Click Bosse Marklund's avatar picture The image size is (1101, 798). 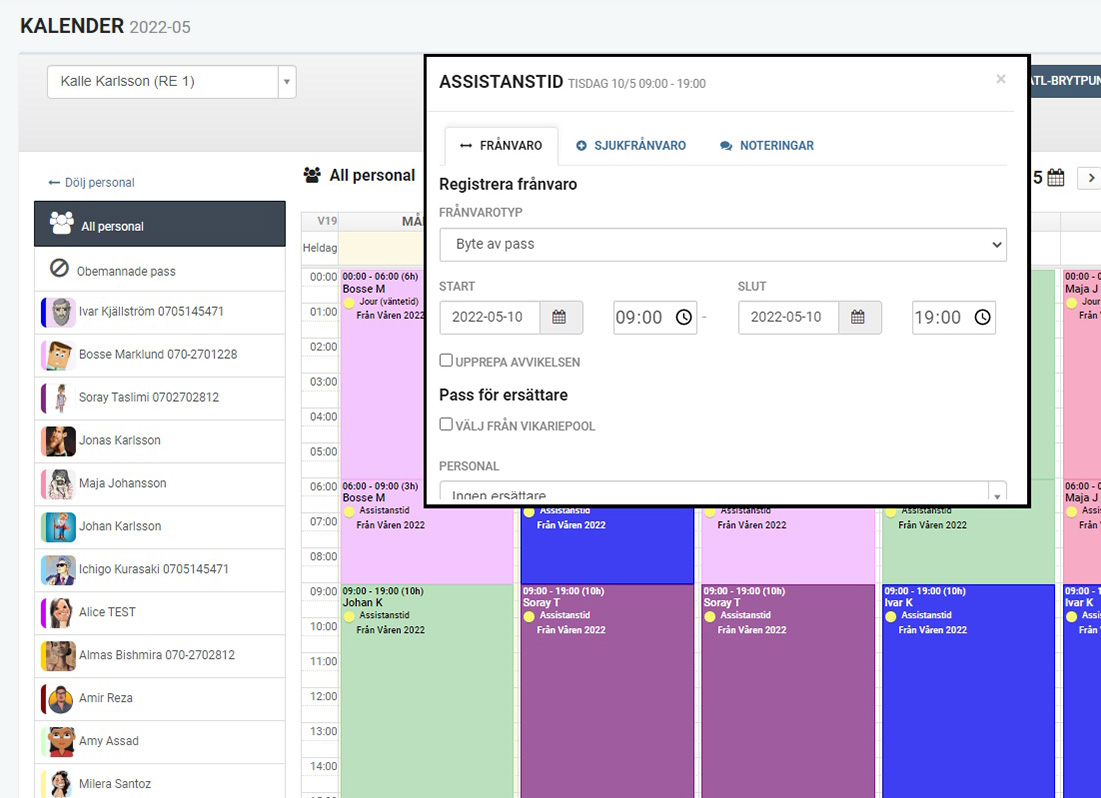click(59, 355)
